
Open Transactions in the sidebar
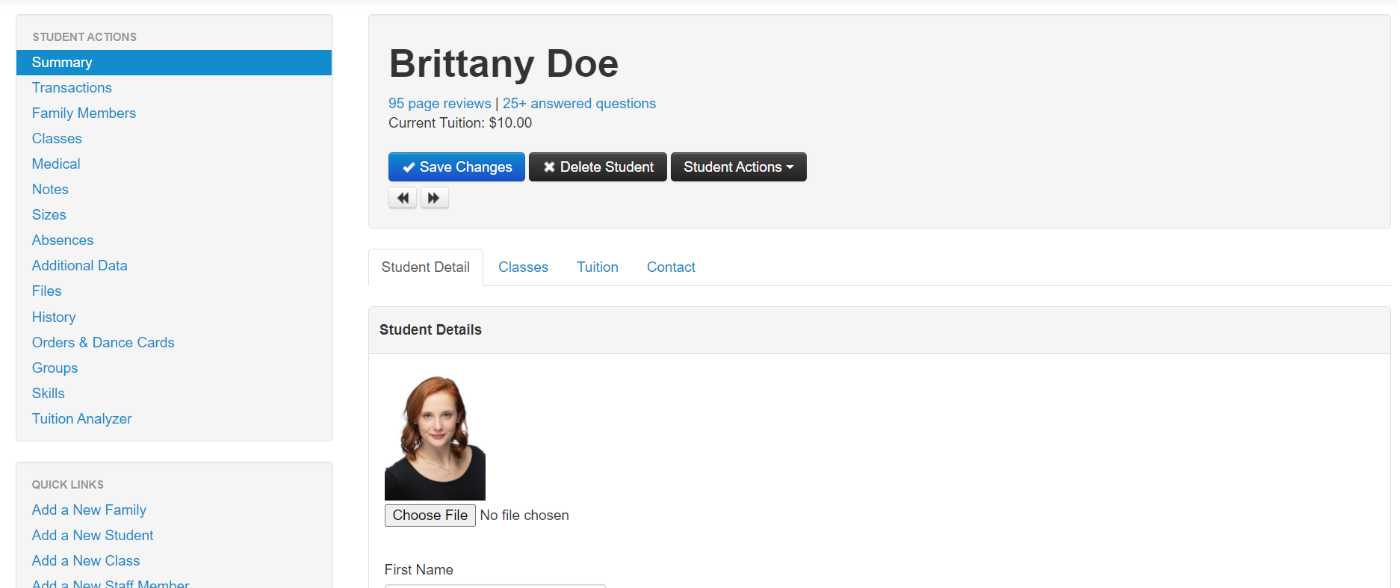72,88
